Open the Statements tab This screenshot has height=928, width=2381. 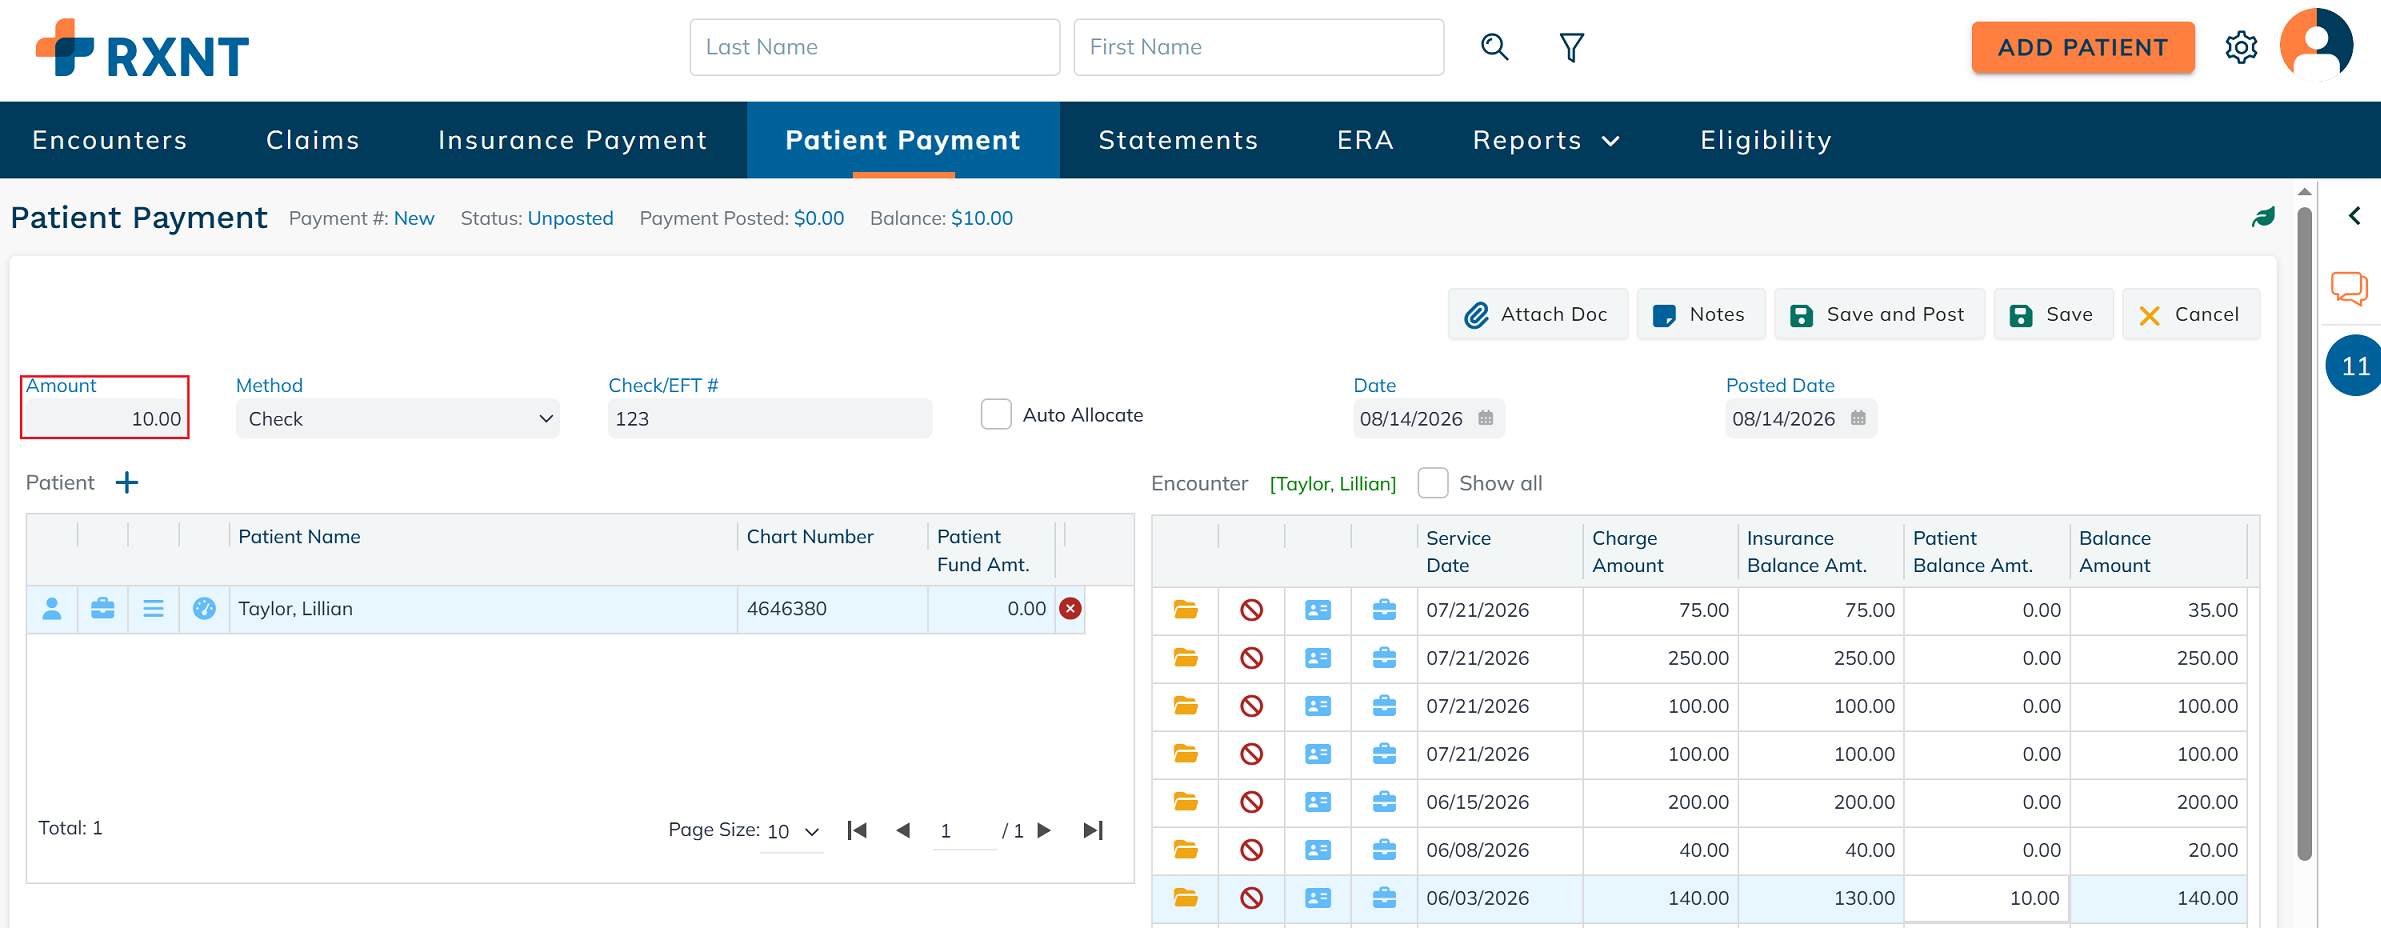coord(1178,140)
